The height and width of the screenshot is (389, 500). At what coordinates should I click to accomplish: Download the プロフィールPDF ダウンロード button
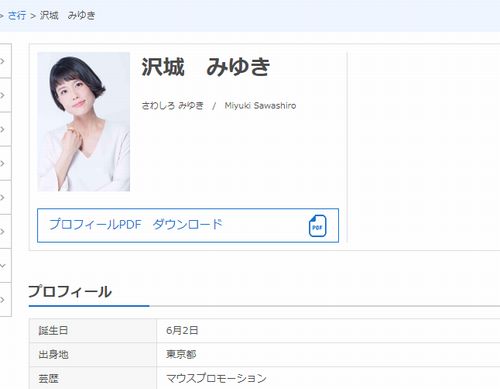pyautogui.click(x=188, y=225)
